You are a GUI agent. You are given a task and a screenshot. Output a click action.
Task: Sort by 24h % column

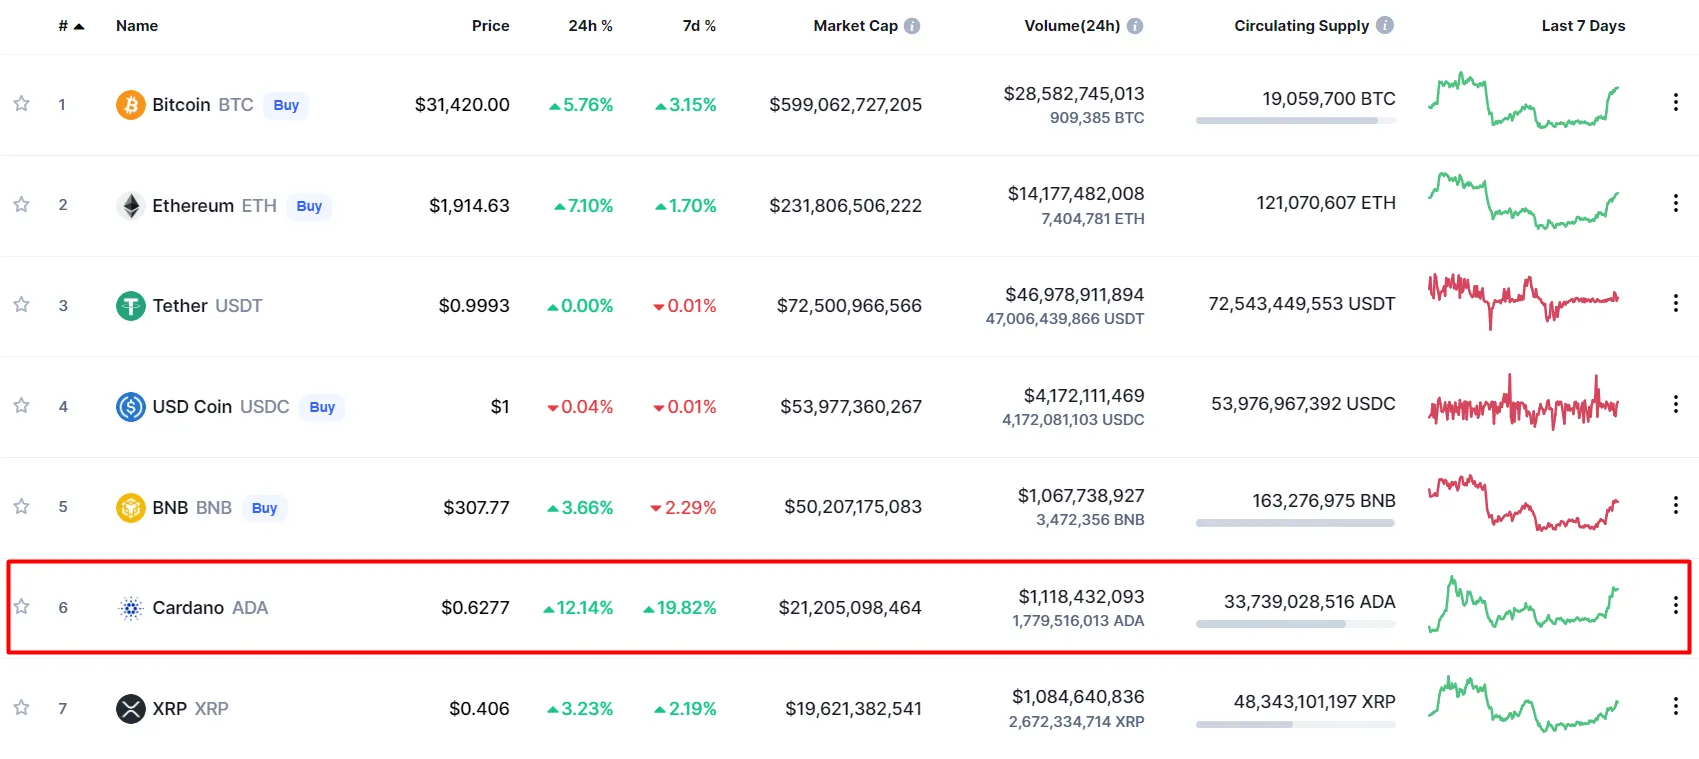pyautogui.click(x=590, y=26)
